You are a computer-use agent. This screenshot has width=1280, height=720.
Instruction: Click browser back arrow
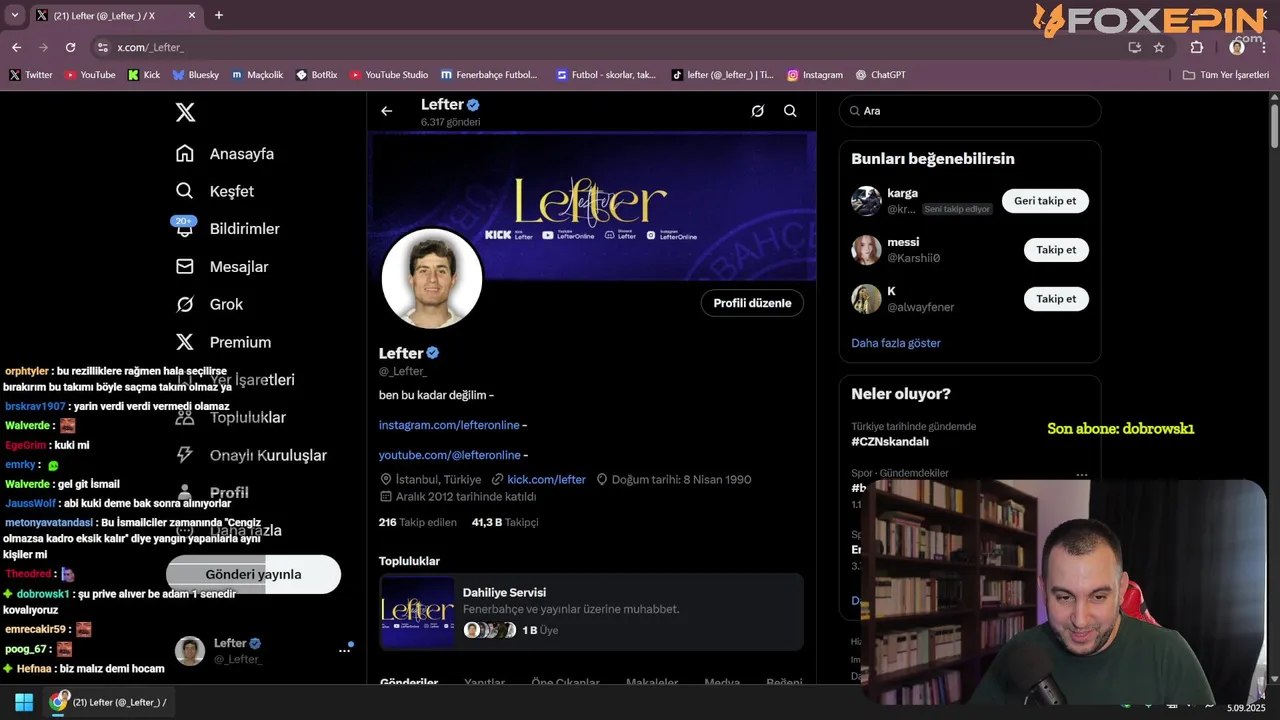(16, 47)
